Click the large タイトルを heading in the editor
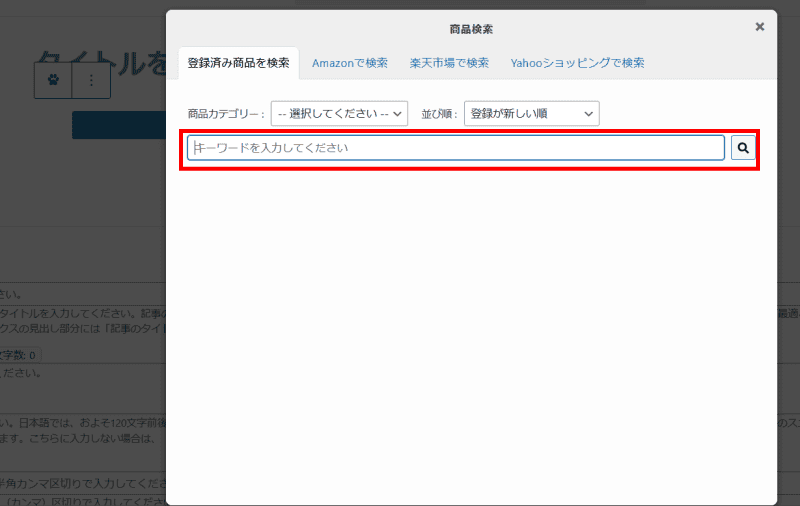Image resolution: width=800 pixels, height=506 pixels. (x=102, y=64)
